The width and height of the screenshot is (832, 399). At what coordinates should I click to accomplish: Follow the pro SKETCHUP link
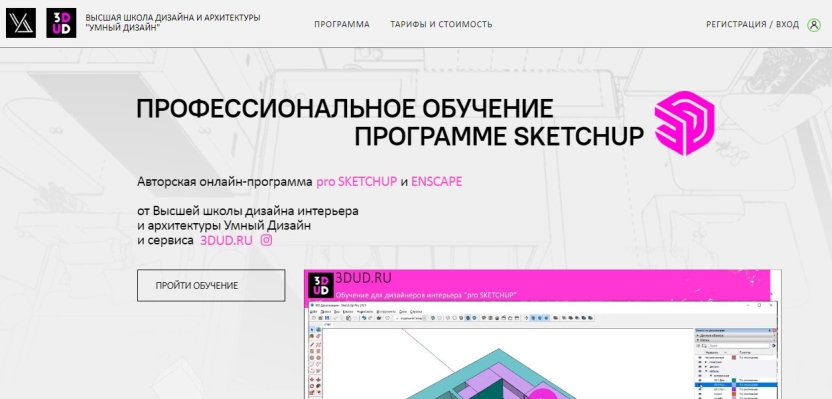(357, 181)
